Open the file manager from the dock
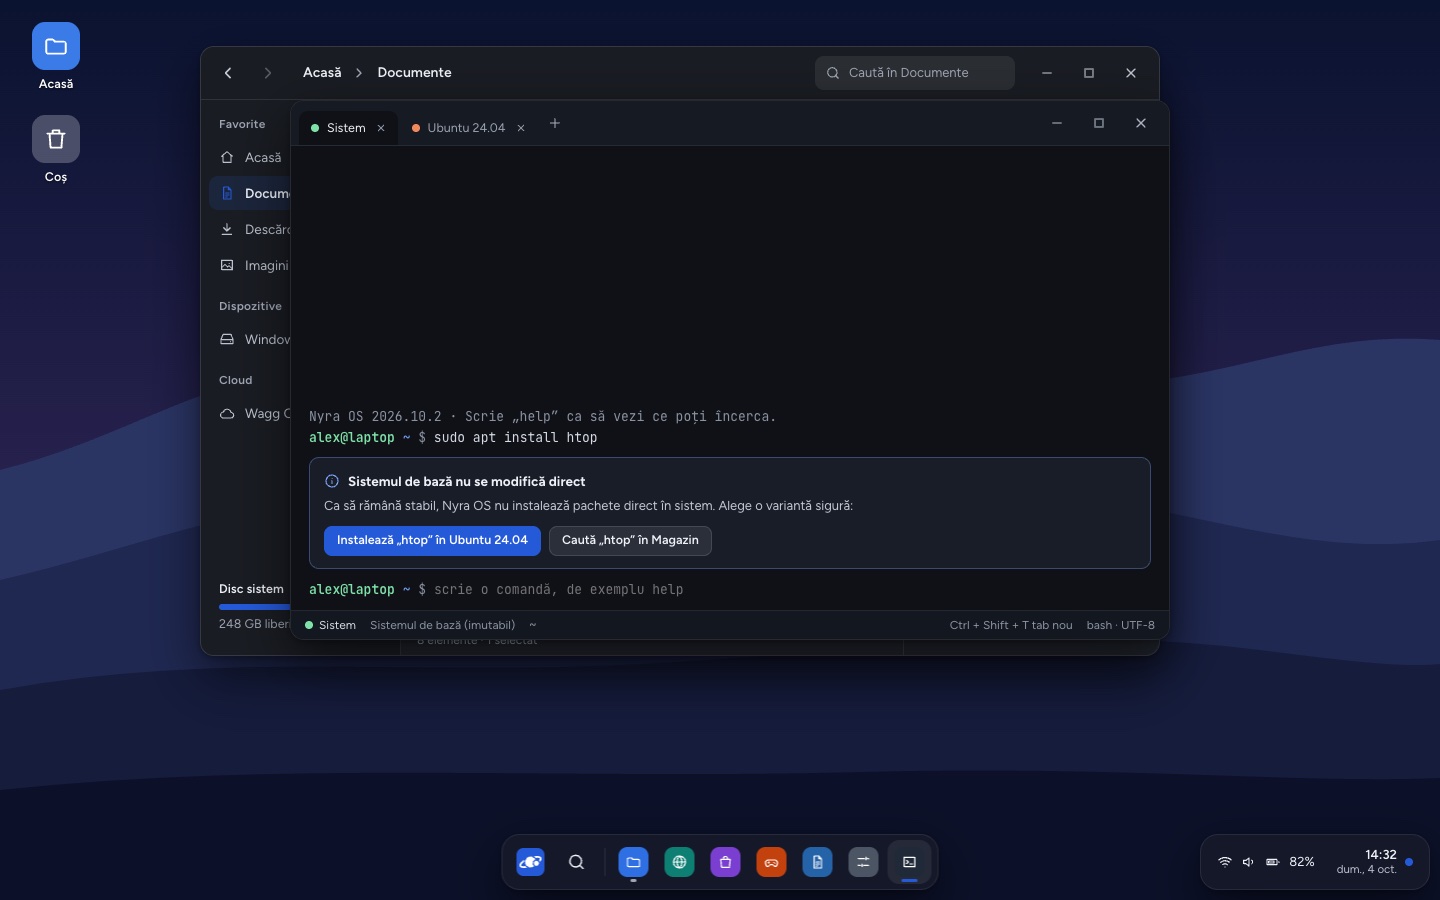 pyautogui.click(x=633, y=862)
